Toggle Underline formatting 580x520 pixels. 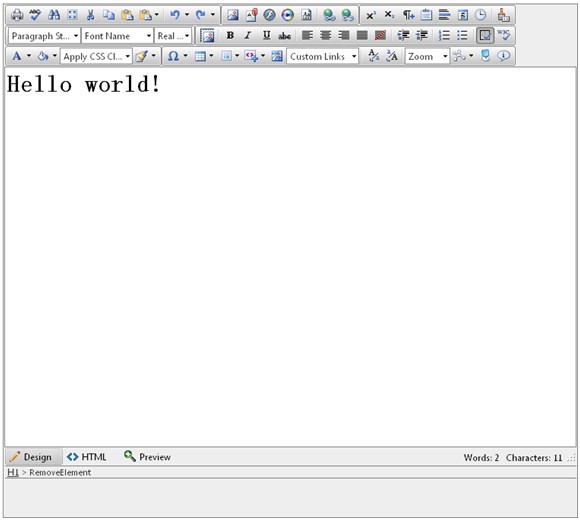[266, 36]
